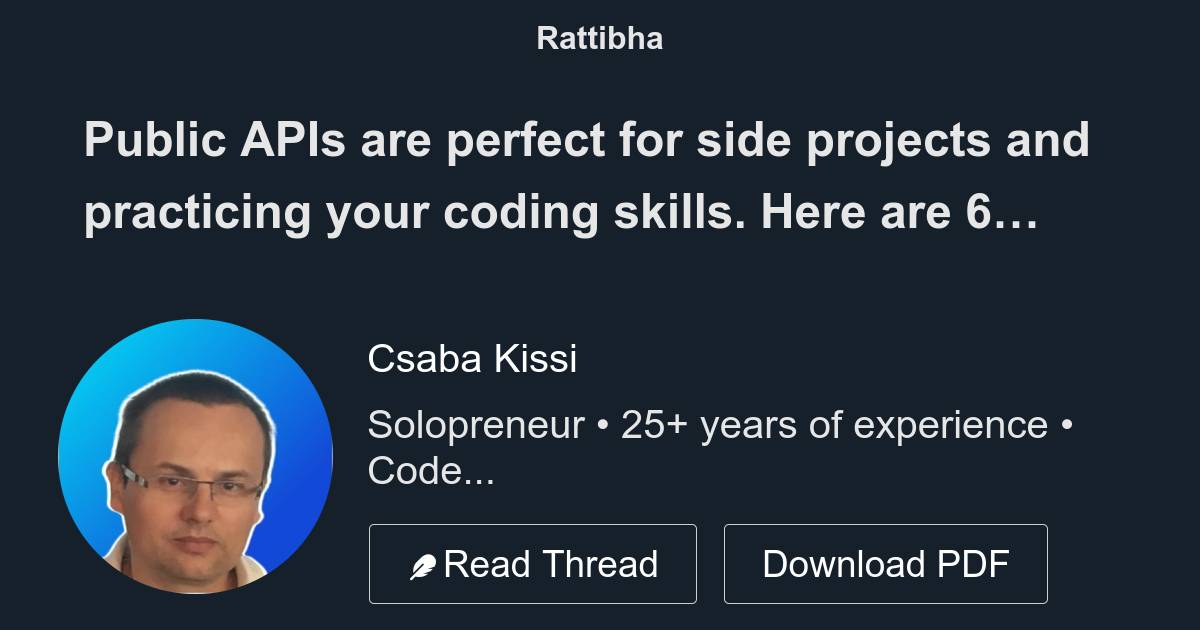Click the Read Thread button
The width and height of the screenshot is (1200, 630).
pyautogui.click(x=533, y=563)
